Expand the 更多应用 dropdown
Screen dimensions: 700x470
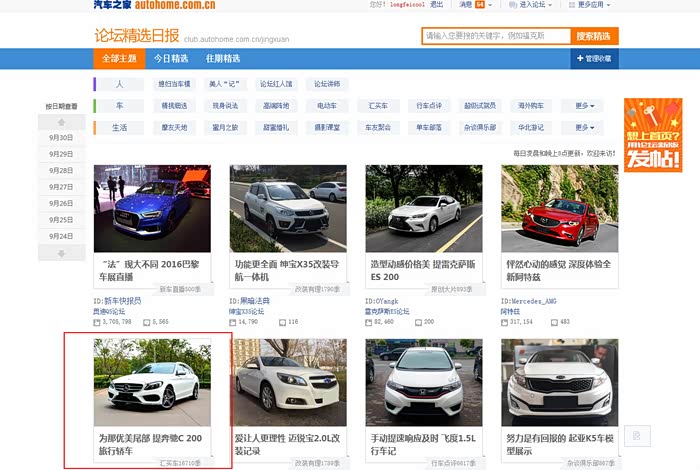[x=608, y=5]
